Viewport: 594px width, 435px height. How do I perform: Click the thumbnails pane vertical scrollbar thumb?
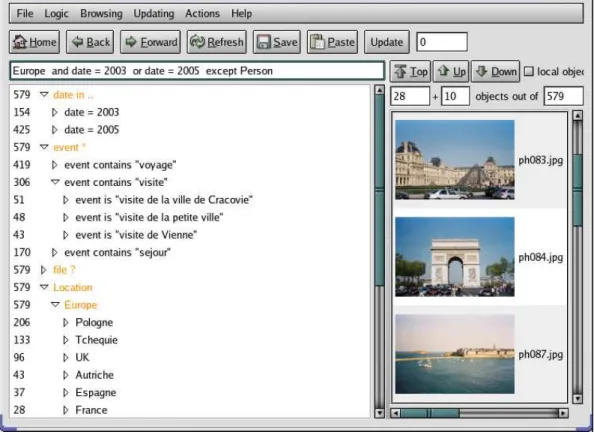point(578,190)
